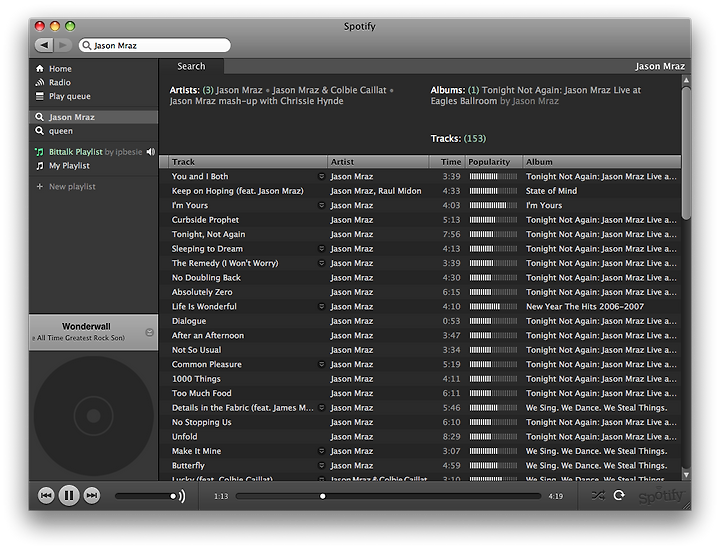Select track Unfold

[184, 436]
